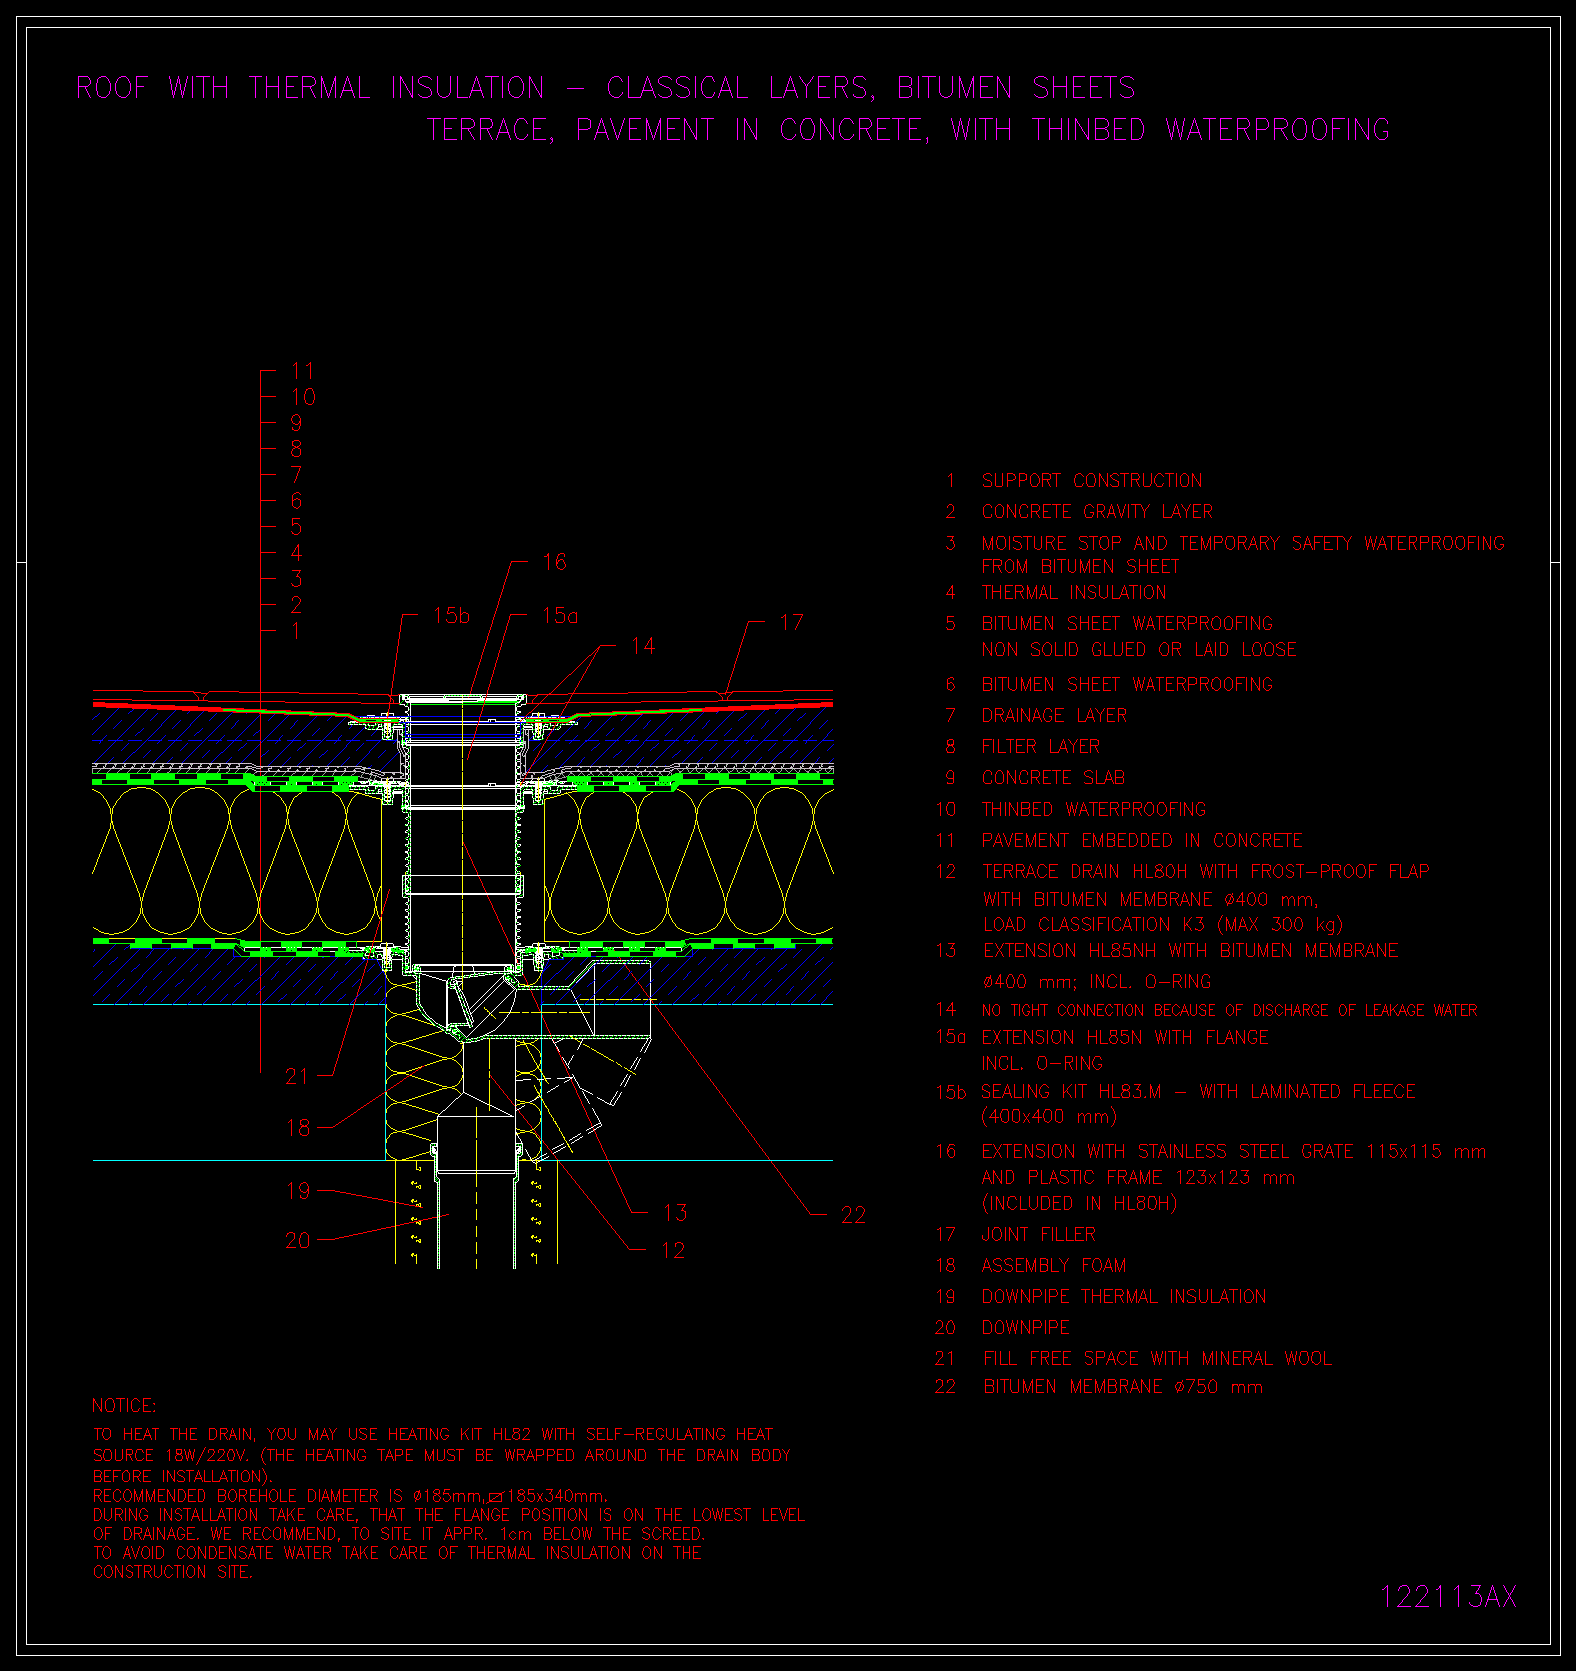Click drawing number '122113AX'
This screenshot has height=1671, width=1576.
(1448, 1597)
